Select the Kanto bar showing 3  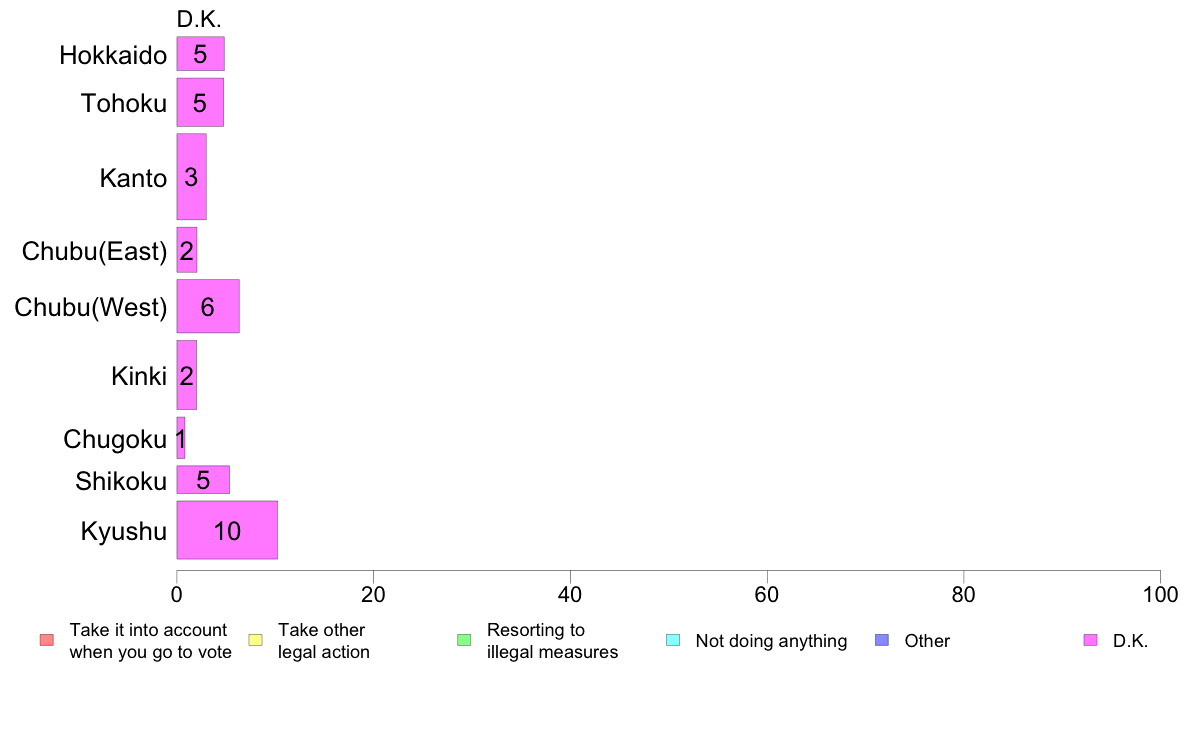[x=192, y=177]
